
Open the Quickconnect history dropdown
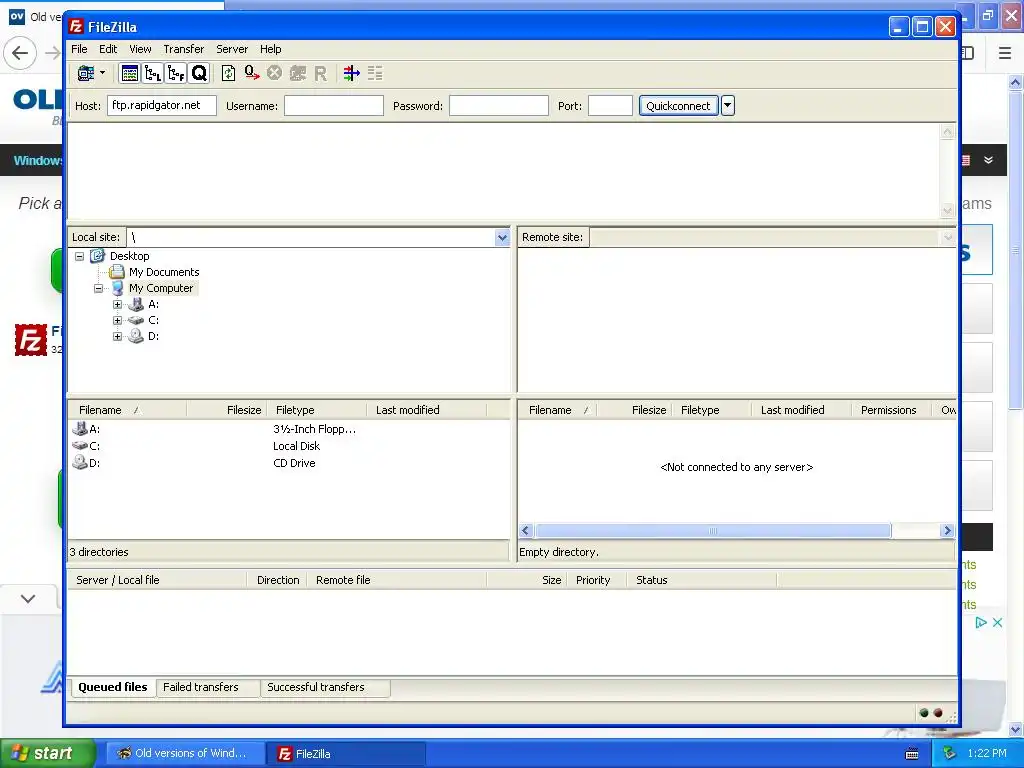(x=728, y=106)
